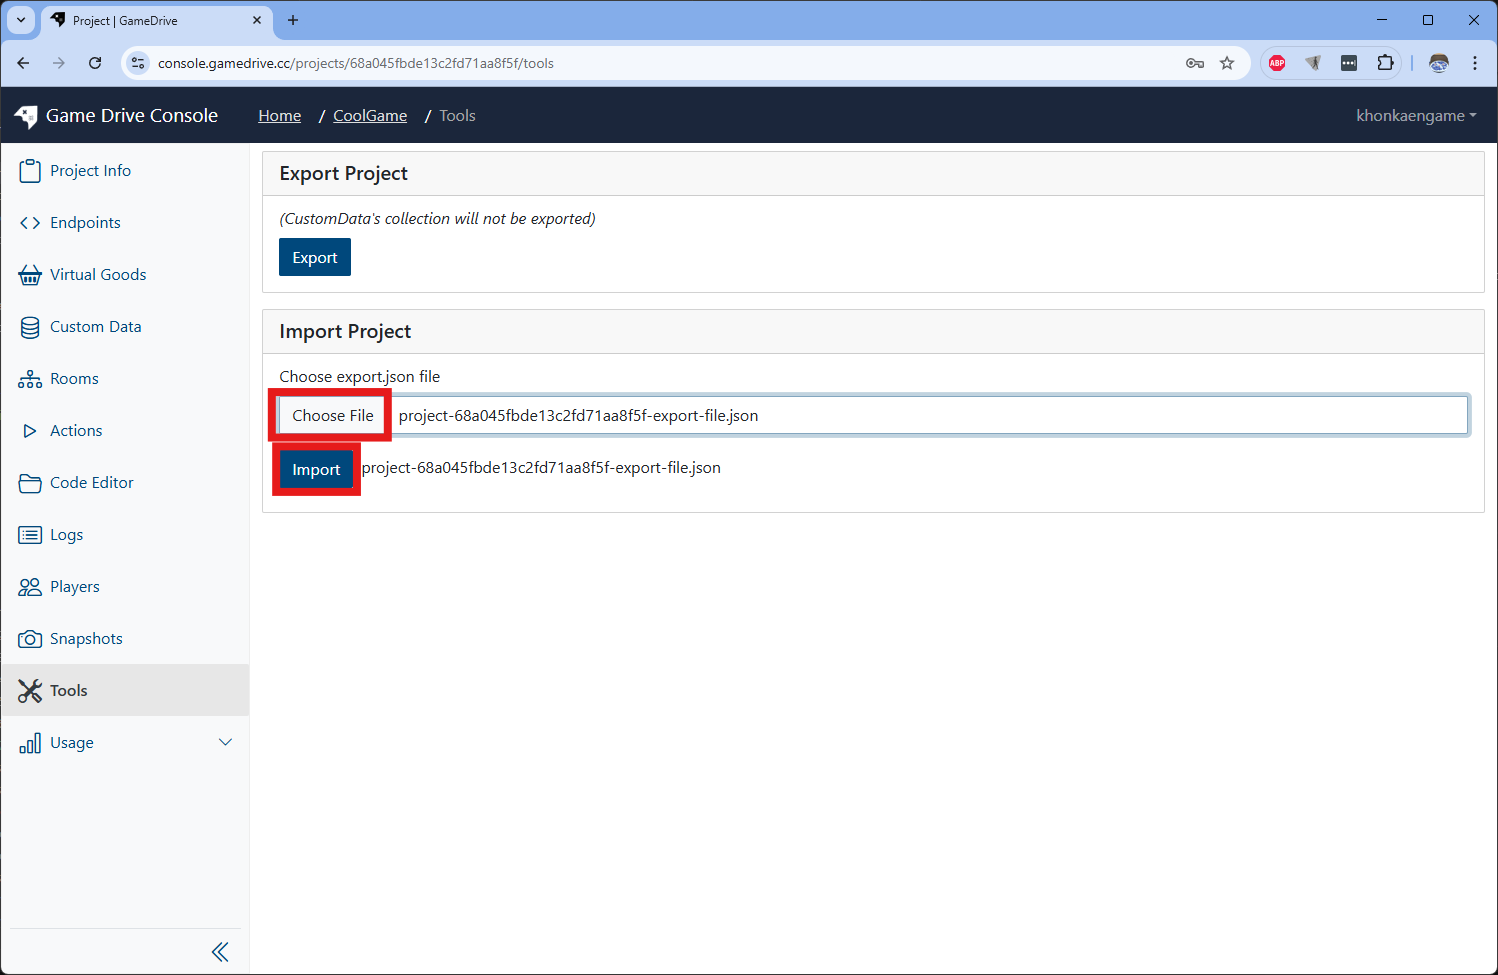
Task: Open the CoolGame breadcrumb link
Action: pos(369,115)
